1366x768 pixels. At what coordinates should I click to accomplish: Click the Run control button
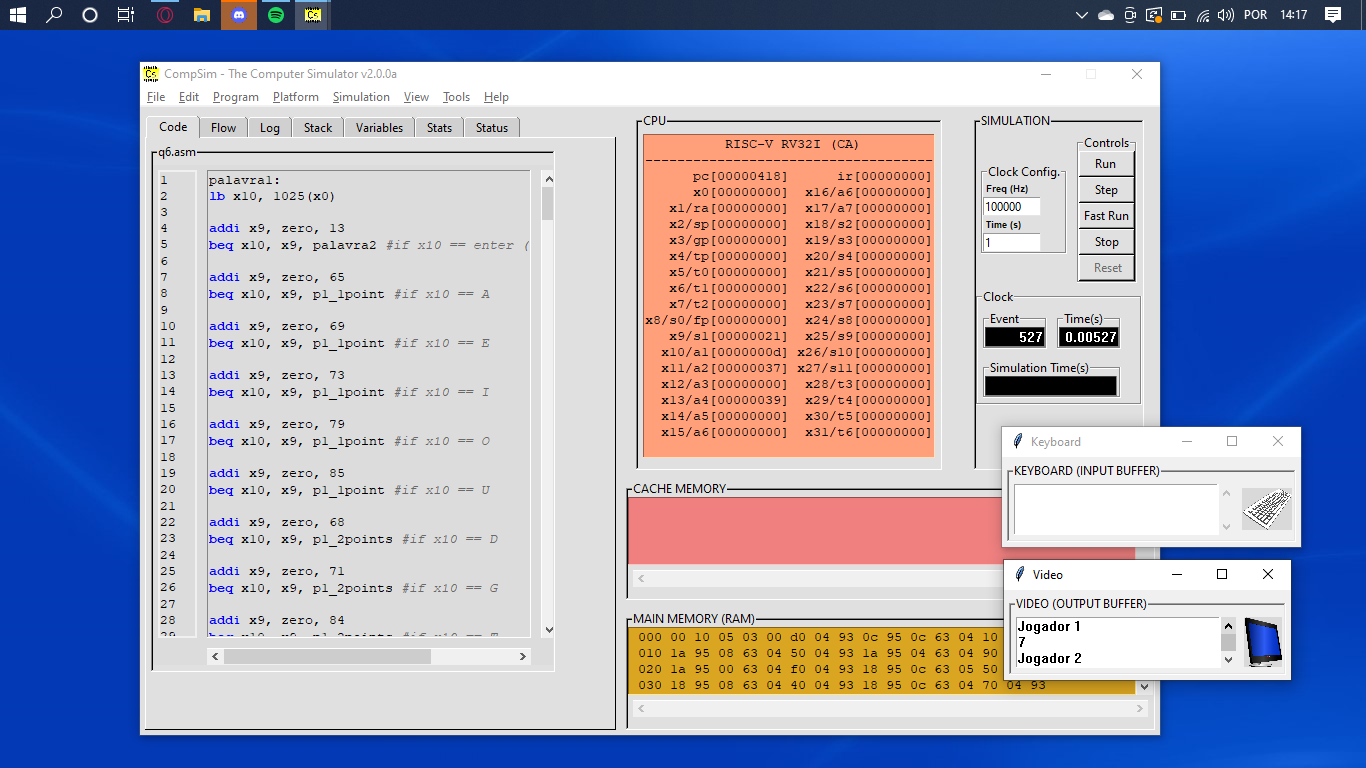pyautogui.click(x=1106, y=163)
